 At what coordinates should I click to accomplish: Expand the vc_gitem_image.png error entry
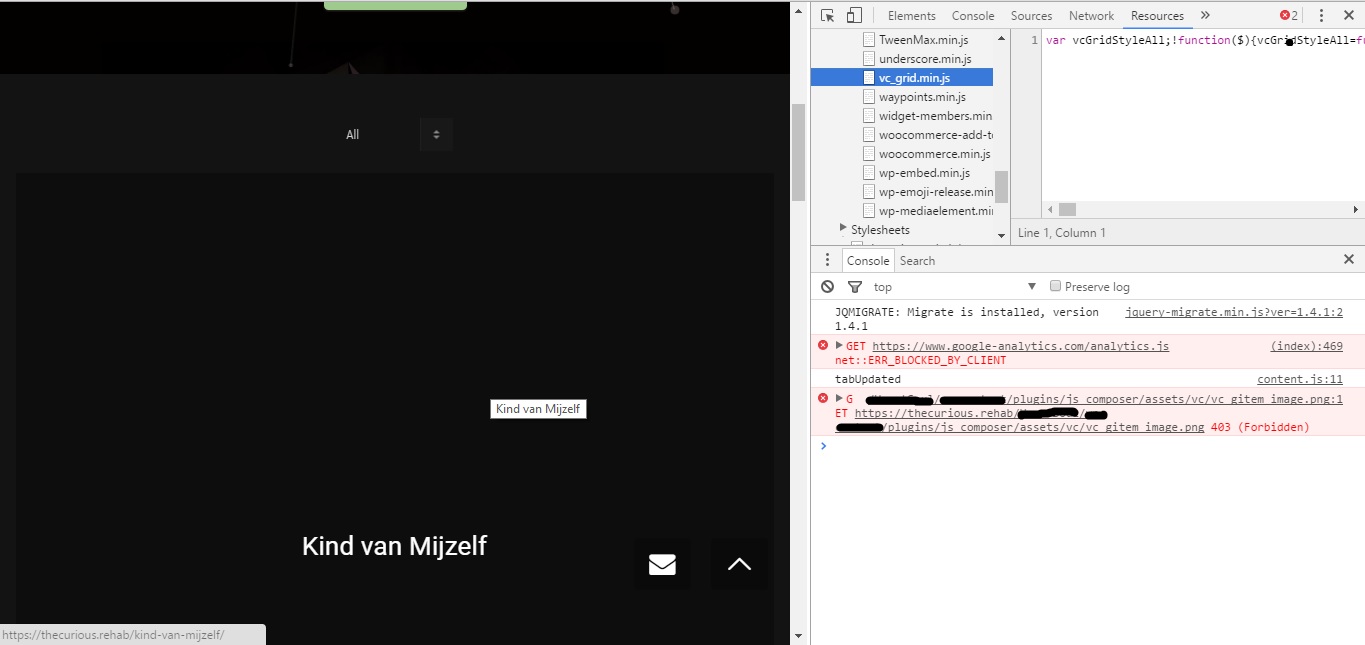(840, 398)
